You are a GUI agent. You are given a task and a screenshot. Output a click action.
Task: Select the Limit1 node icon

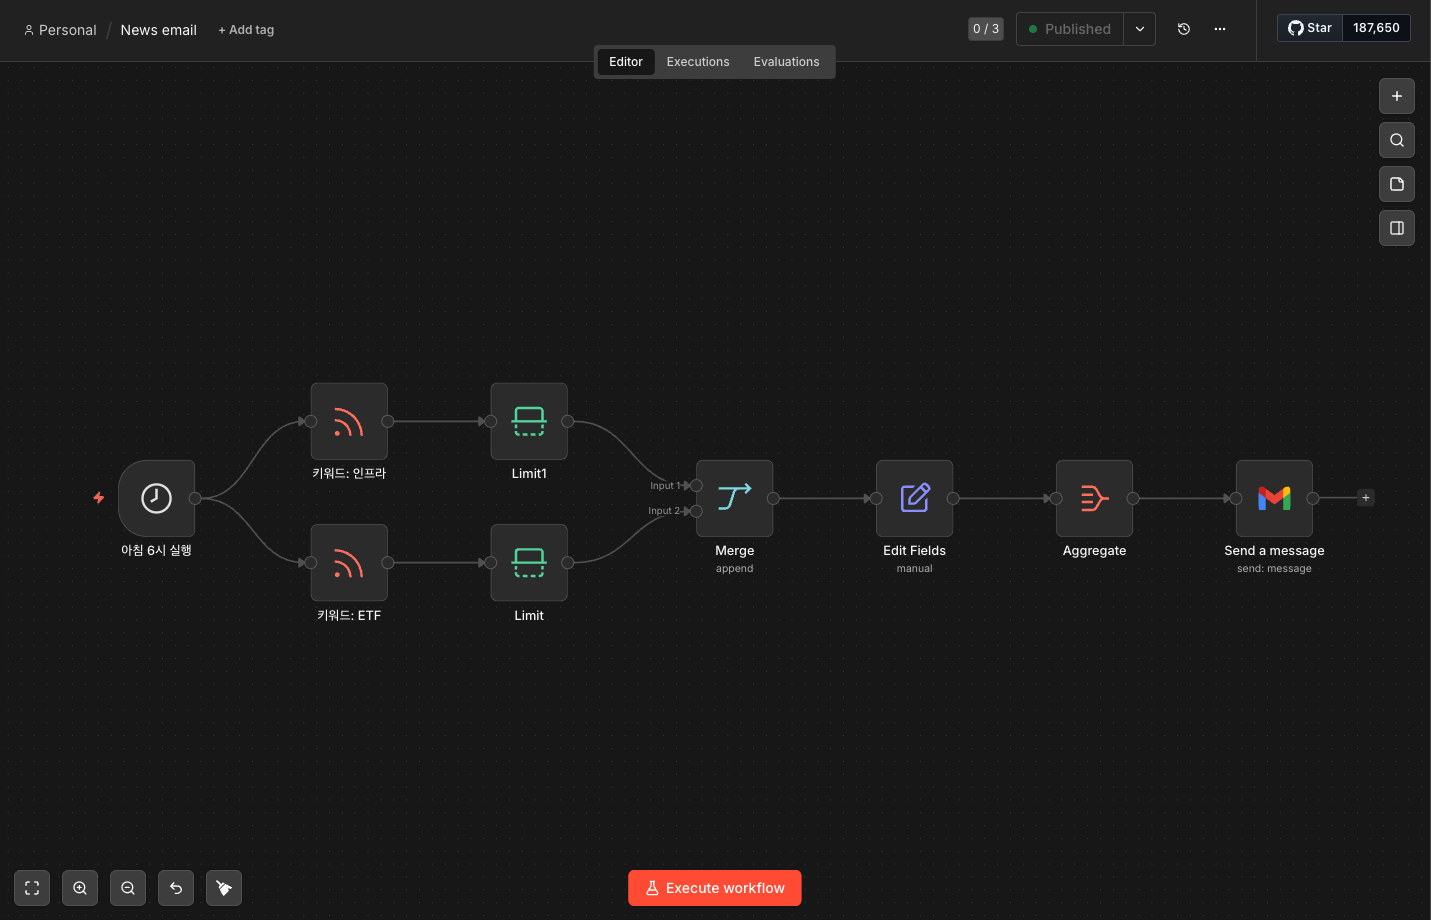(529, 421)
